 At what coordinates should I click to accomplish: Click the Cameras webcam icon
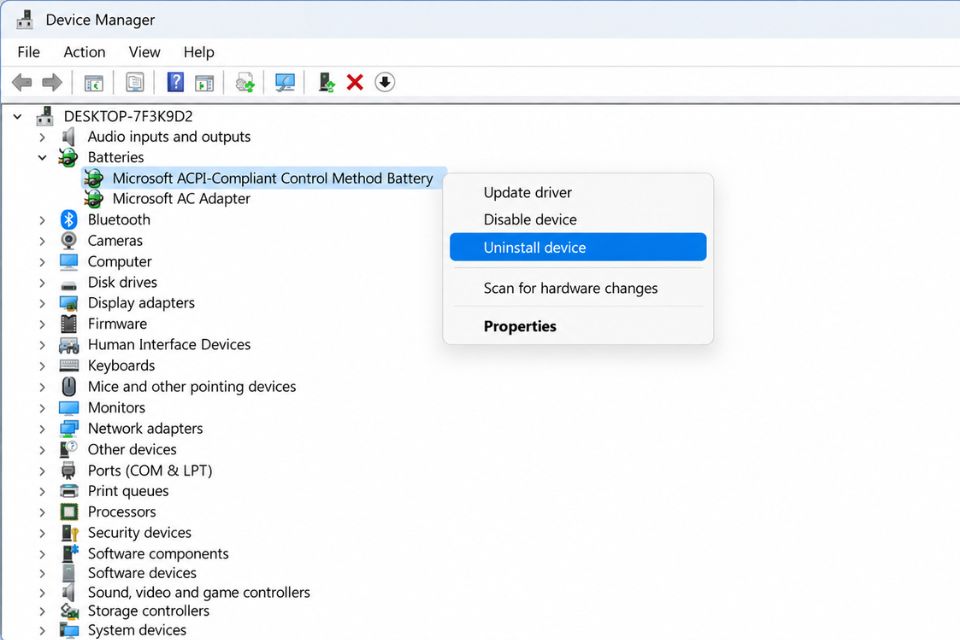click(69, 240)
